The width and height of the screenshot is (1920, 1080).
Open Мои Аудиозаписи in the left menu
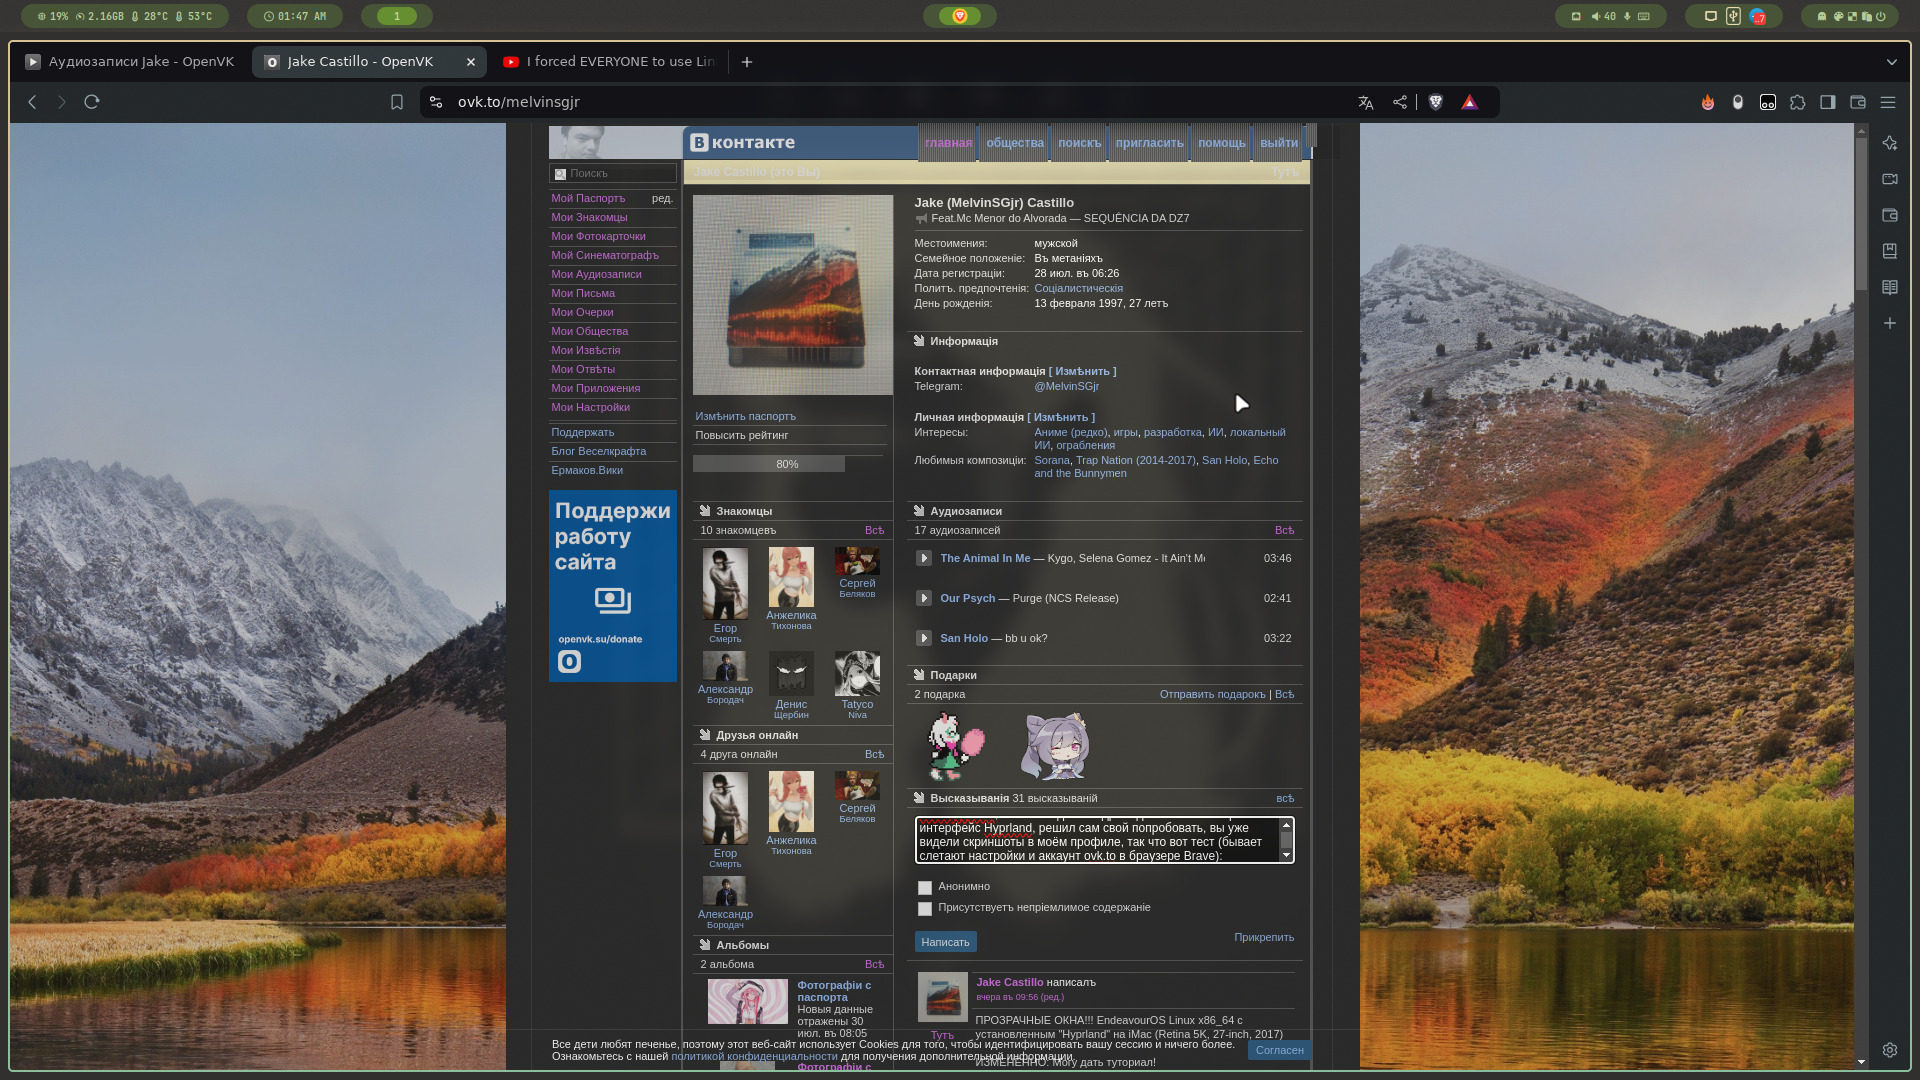tap(596, 274)
